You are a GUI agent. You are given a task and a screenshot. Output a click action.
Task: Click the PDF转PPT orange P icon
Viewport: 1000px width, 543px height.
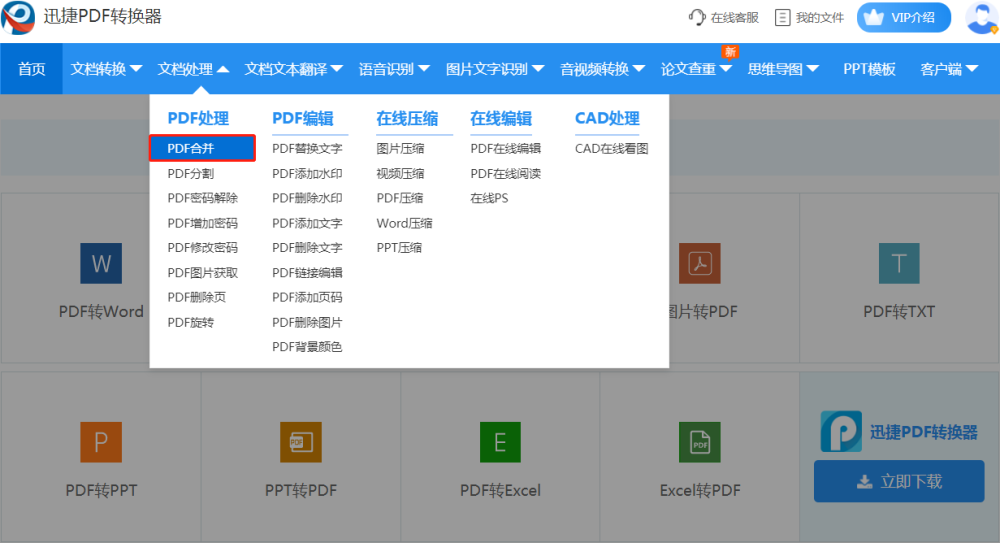click(101, 442)
